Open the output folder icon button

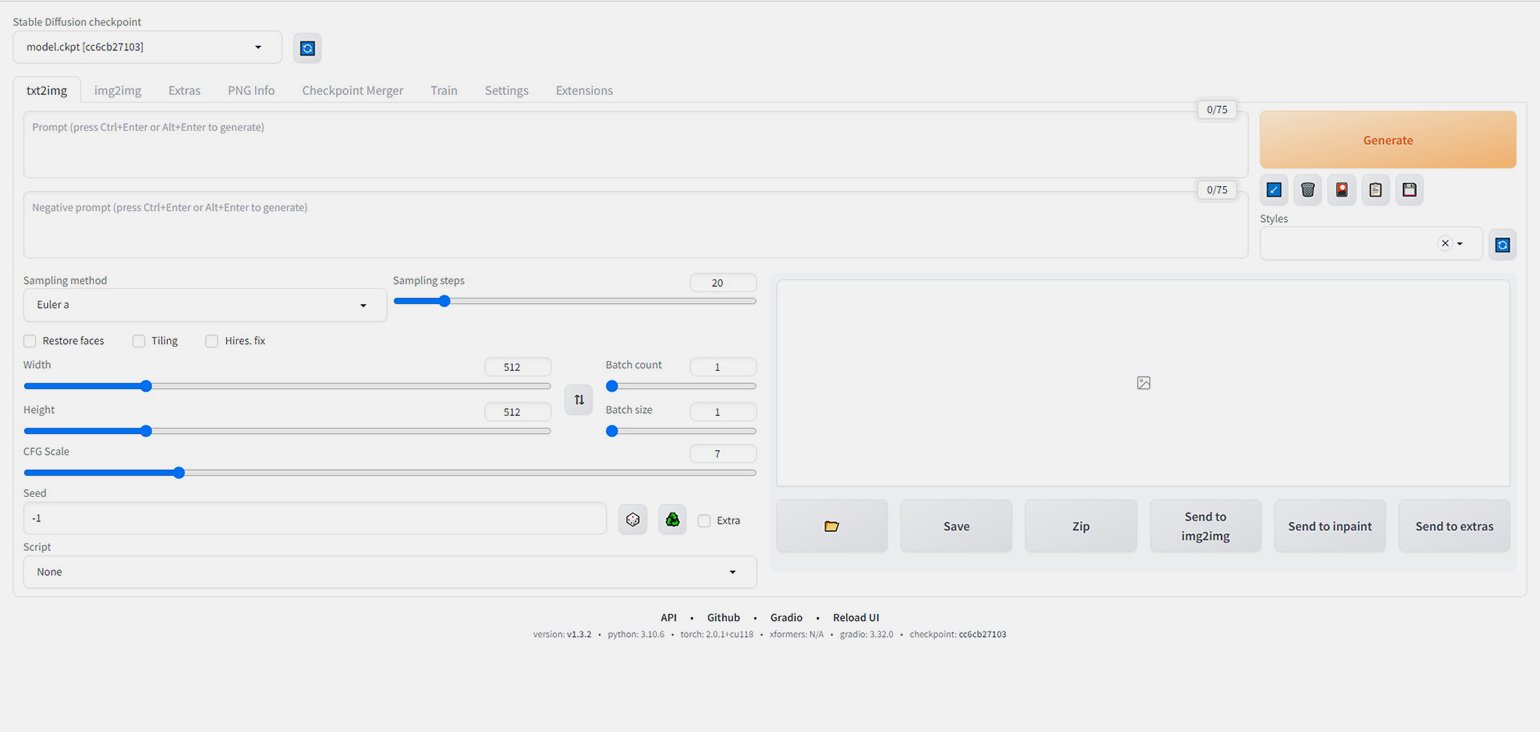tap(831, 526)
